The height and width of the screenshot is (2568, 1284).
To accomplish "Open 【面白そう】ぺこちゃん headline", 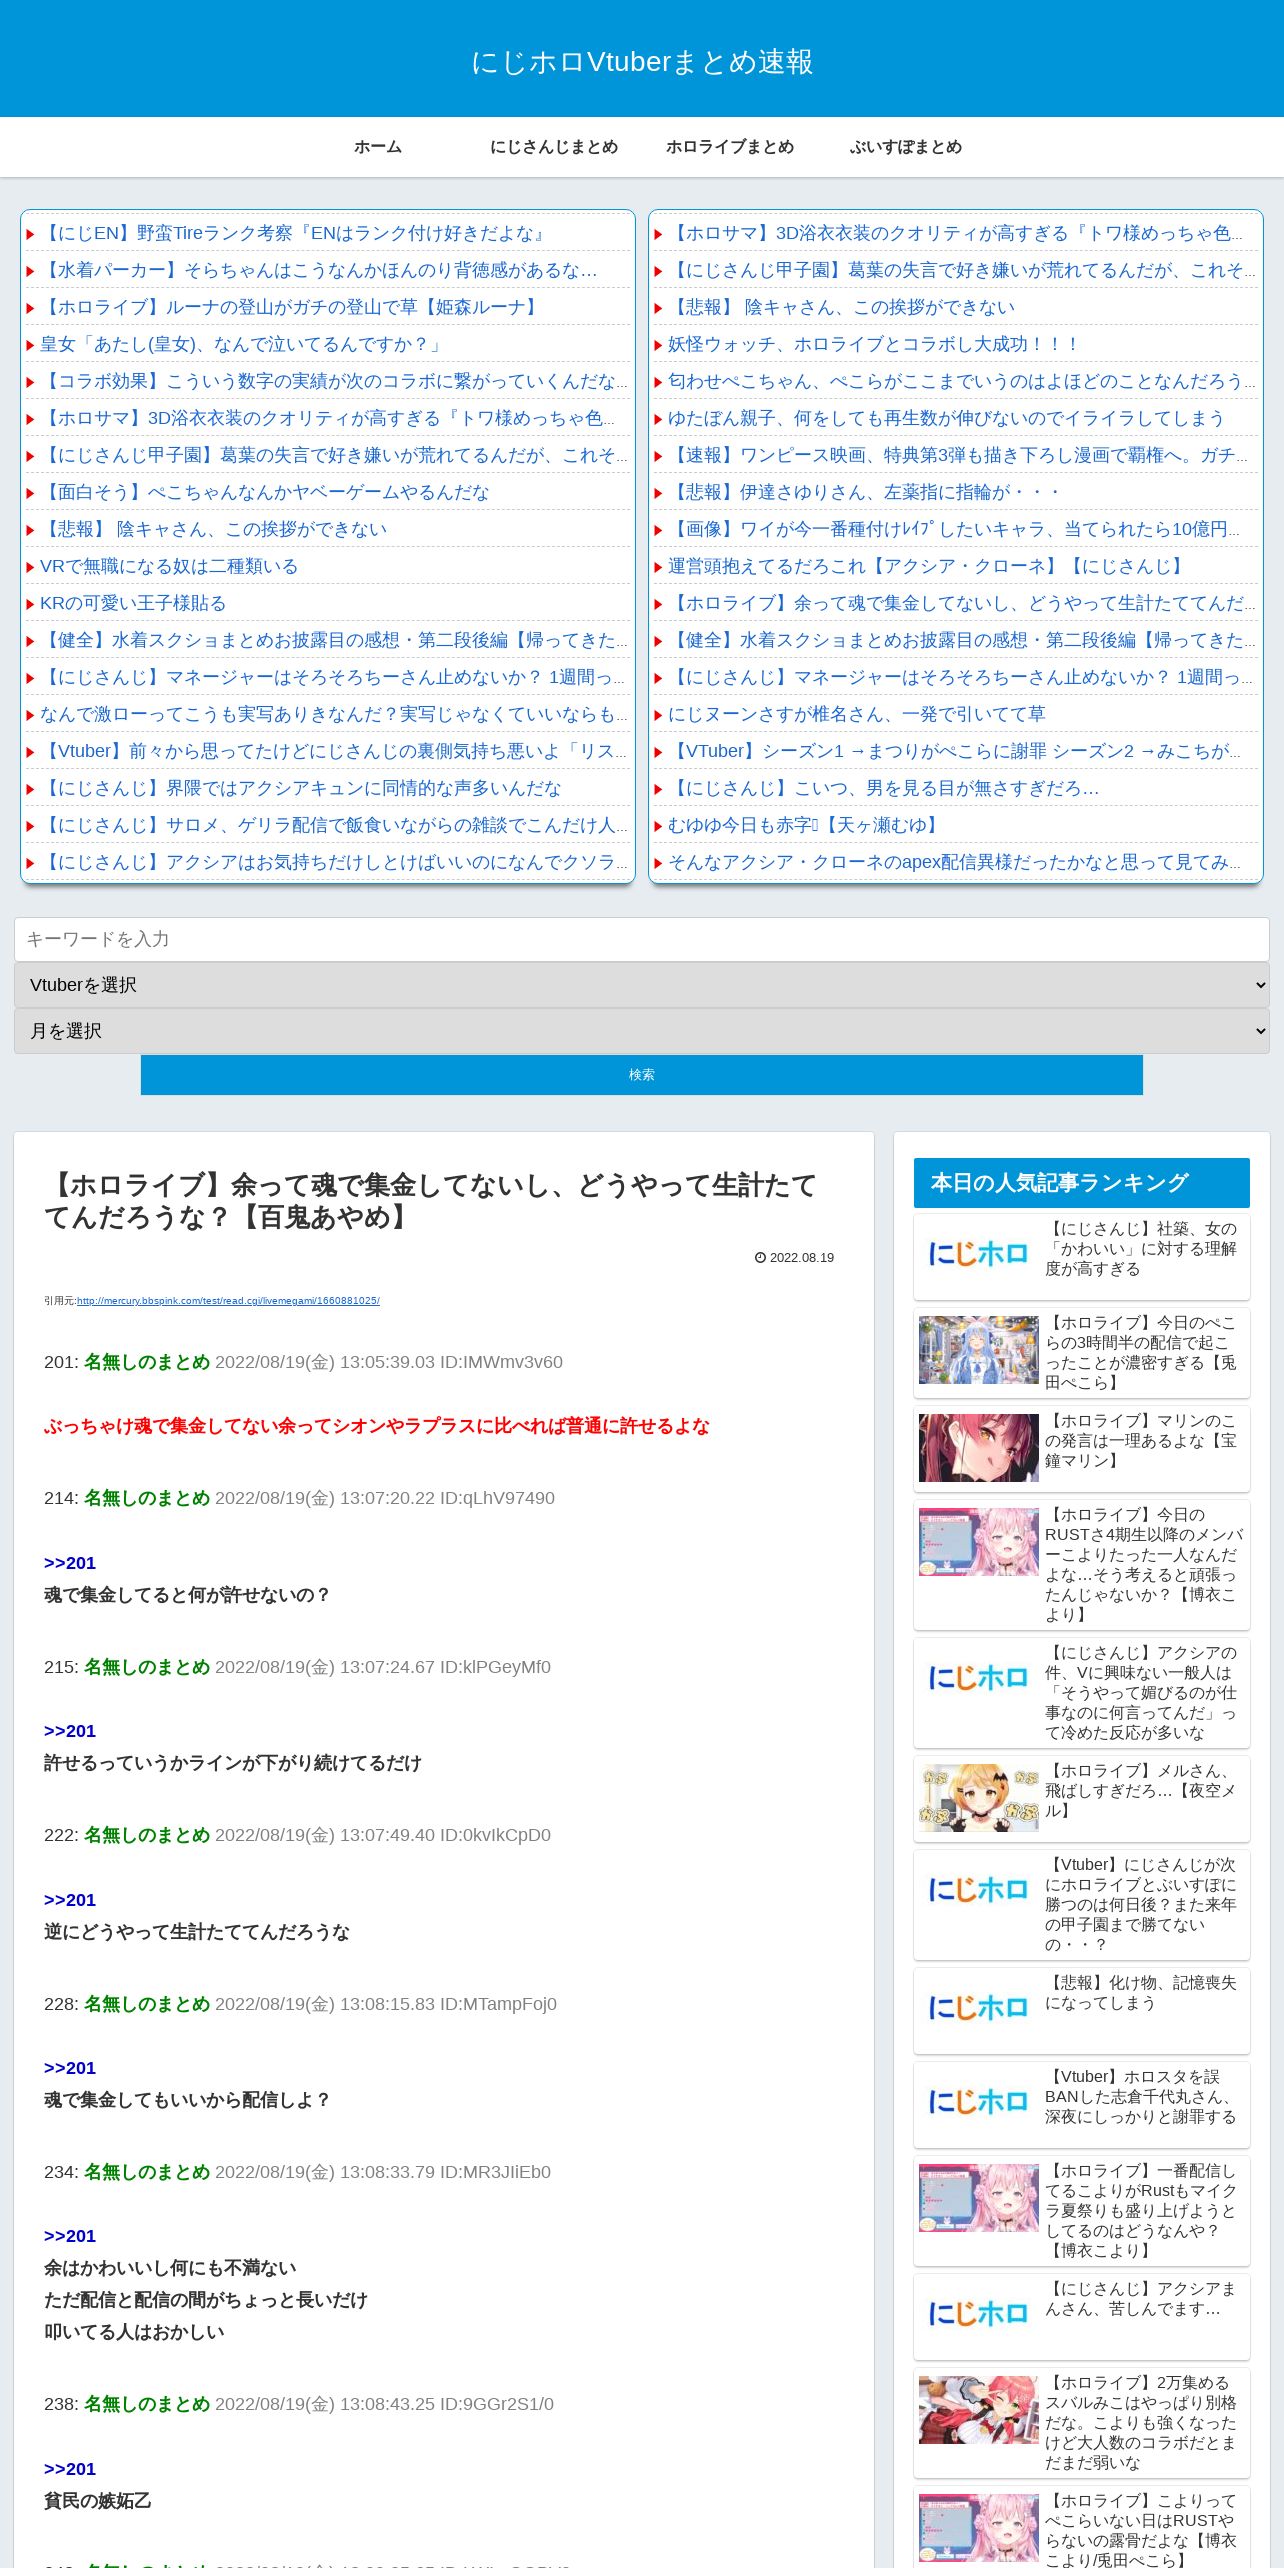I will (x=265, y=492).
